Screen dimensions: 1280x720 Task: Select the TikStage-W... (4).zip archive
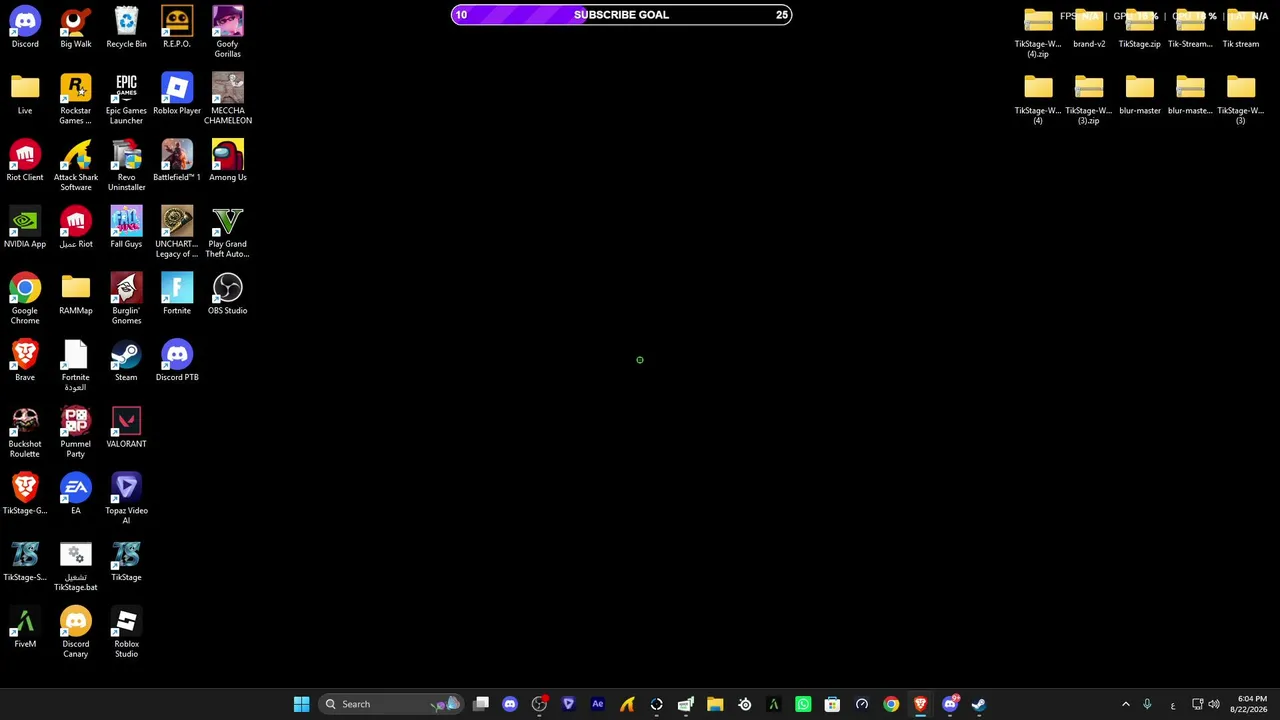[1038, 32]
